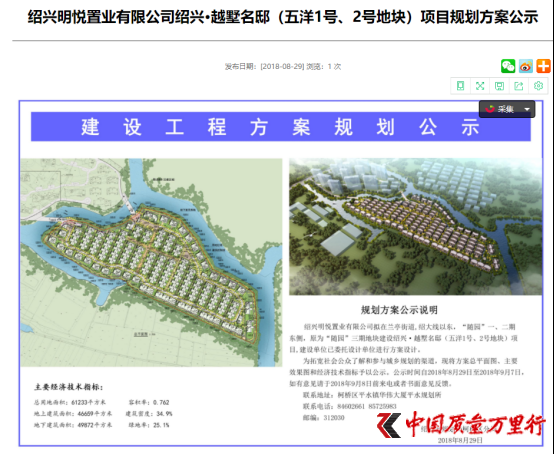Toggle fullscreen with the green expand-arrows icon
The image size is (554, 454).
pos(480,86)
